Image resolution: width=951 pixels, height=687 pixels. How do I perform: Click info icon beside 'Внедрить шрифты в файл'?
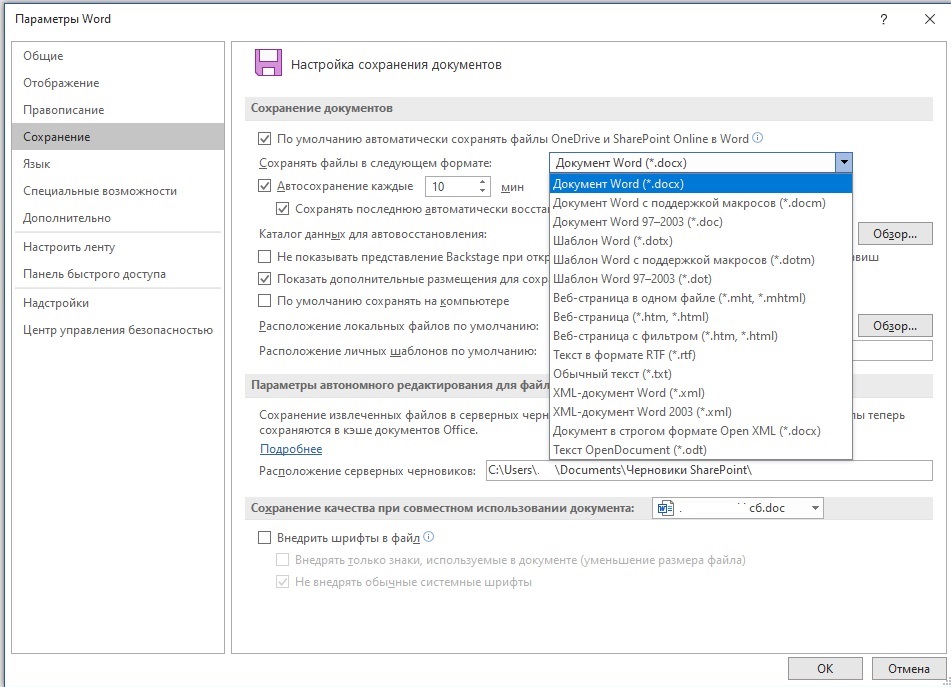(429, 537)
